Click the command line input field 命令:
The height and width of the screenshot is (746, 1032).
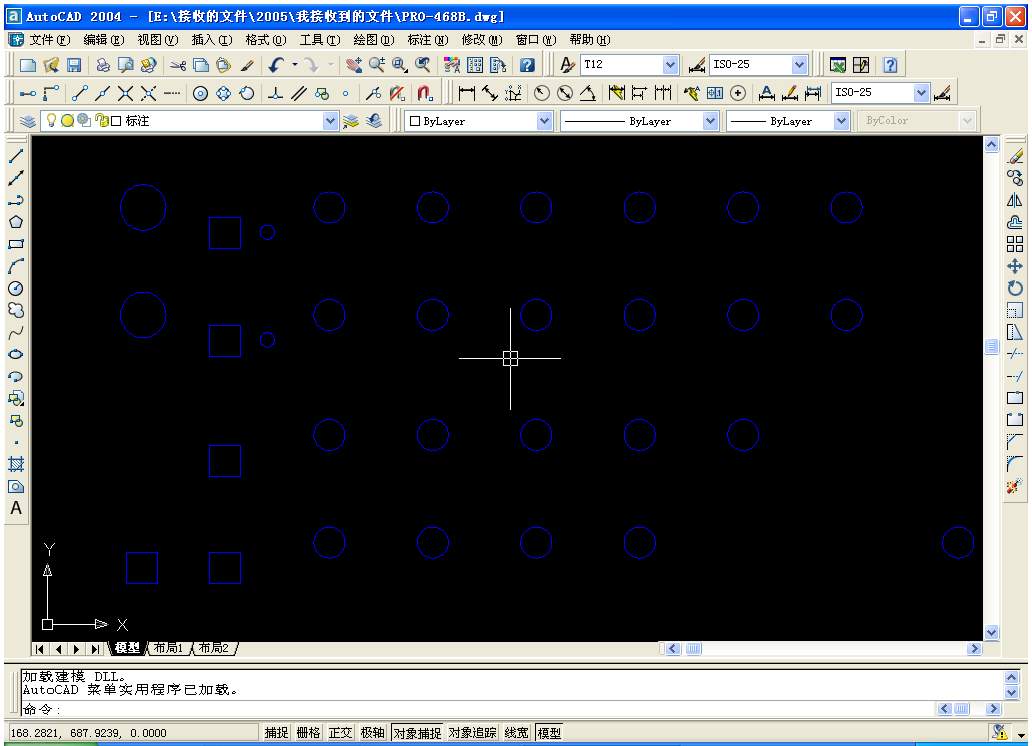point(478,709)
